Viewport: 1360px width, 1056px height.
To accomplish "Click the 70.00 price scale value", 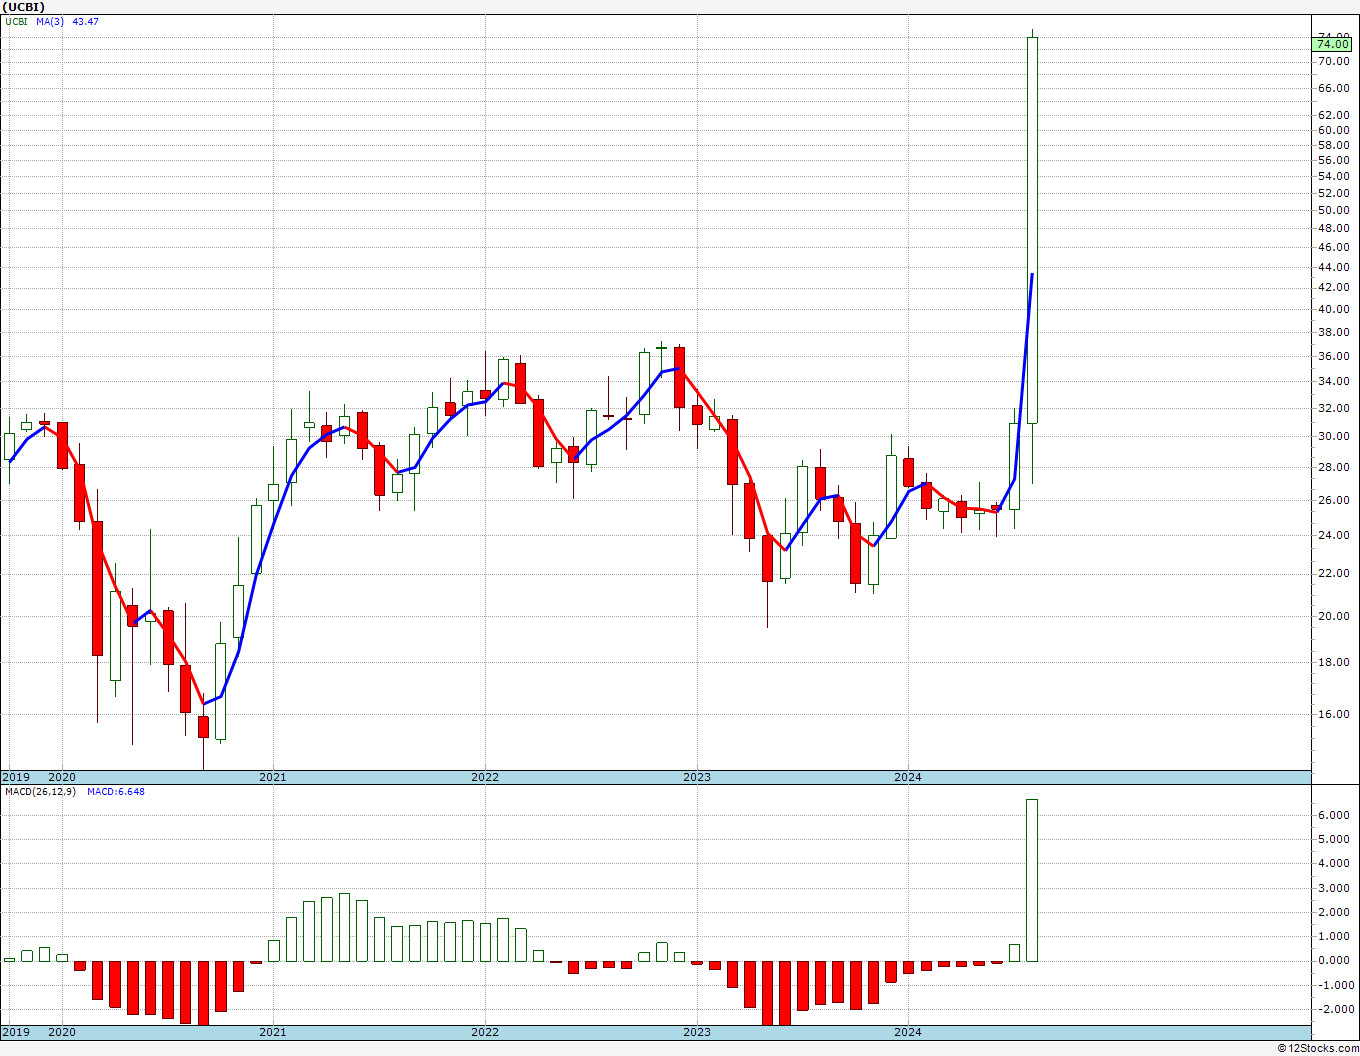I will (x=1334, y=61).
